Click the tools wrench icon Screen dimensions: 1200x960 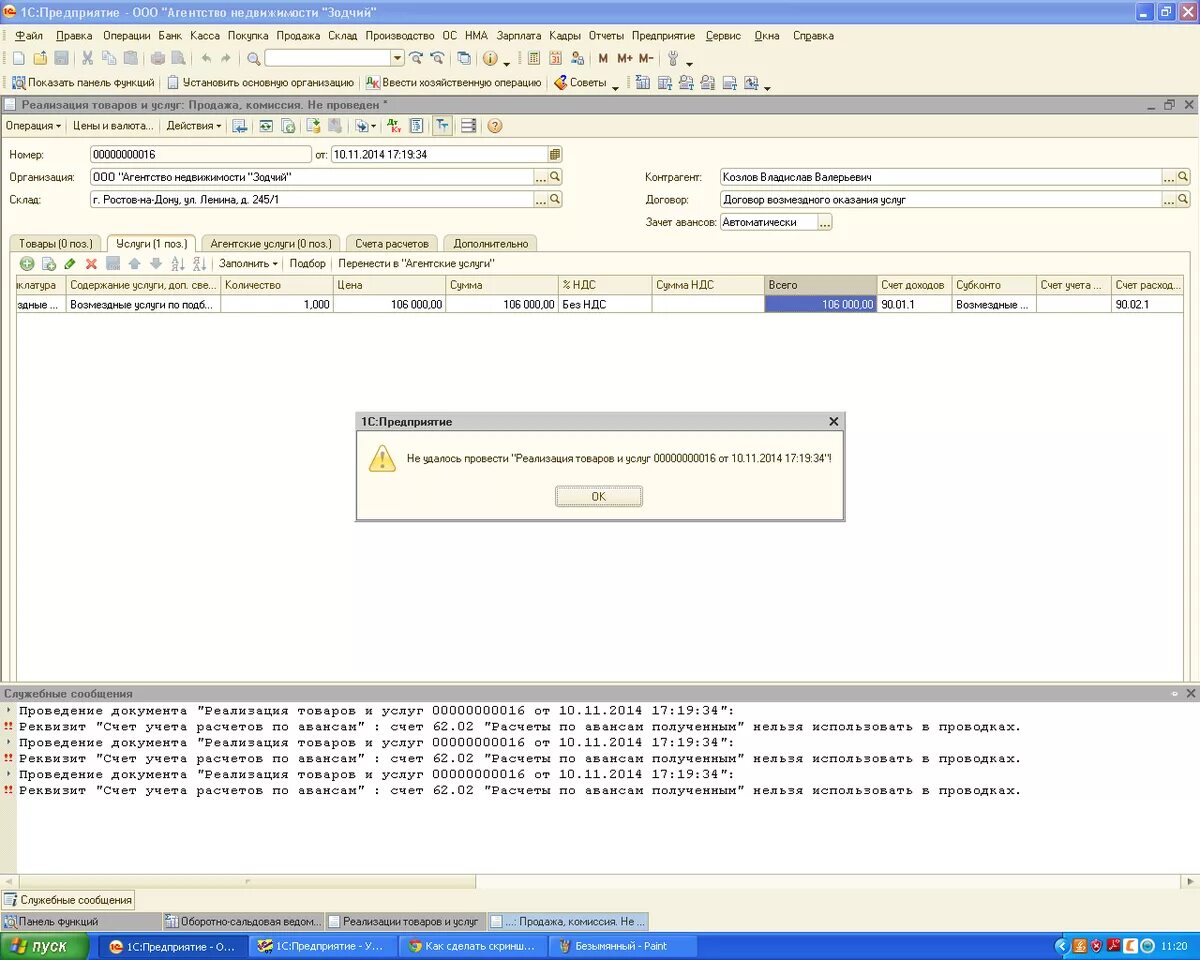tap(672, 59)
